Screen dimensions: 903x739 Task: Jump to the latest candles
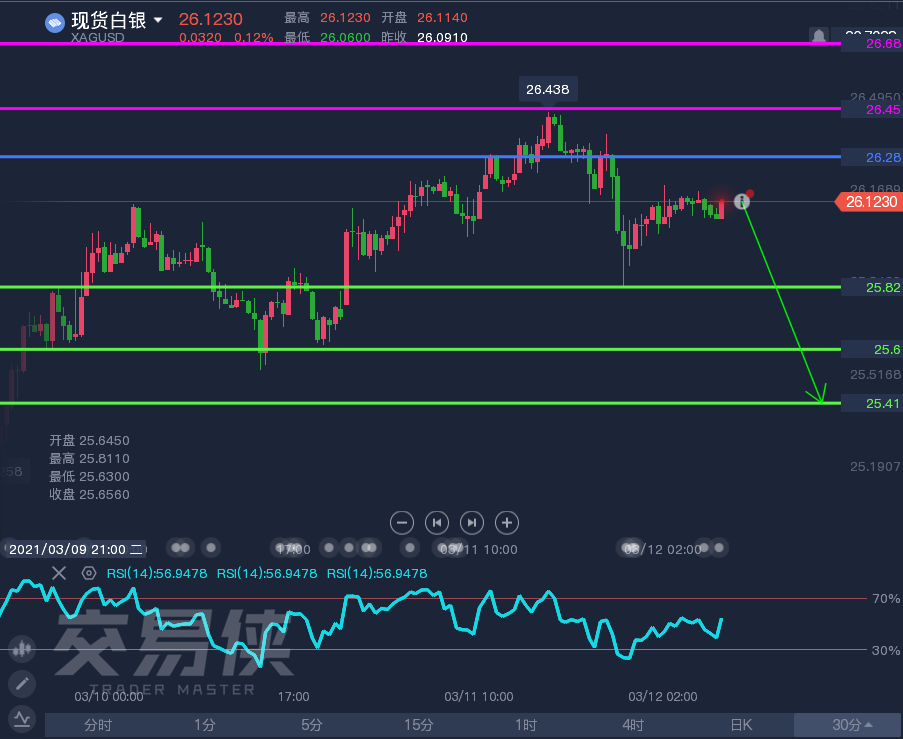pos(472,522)
